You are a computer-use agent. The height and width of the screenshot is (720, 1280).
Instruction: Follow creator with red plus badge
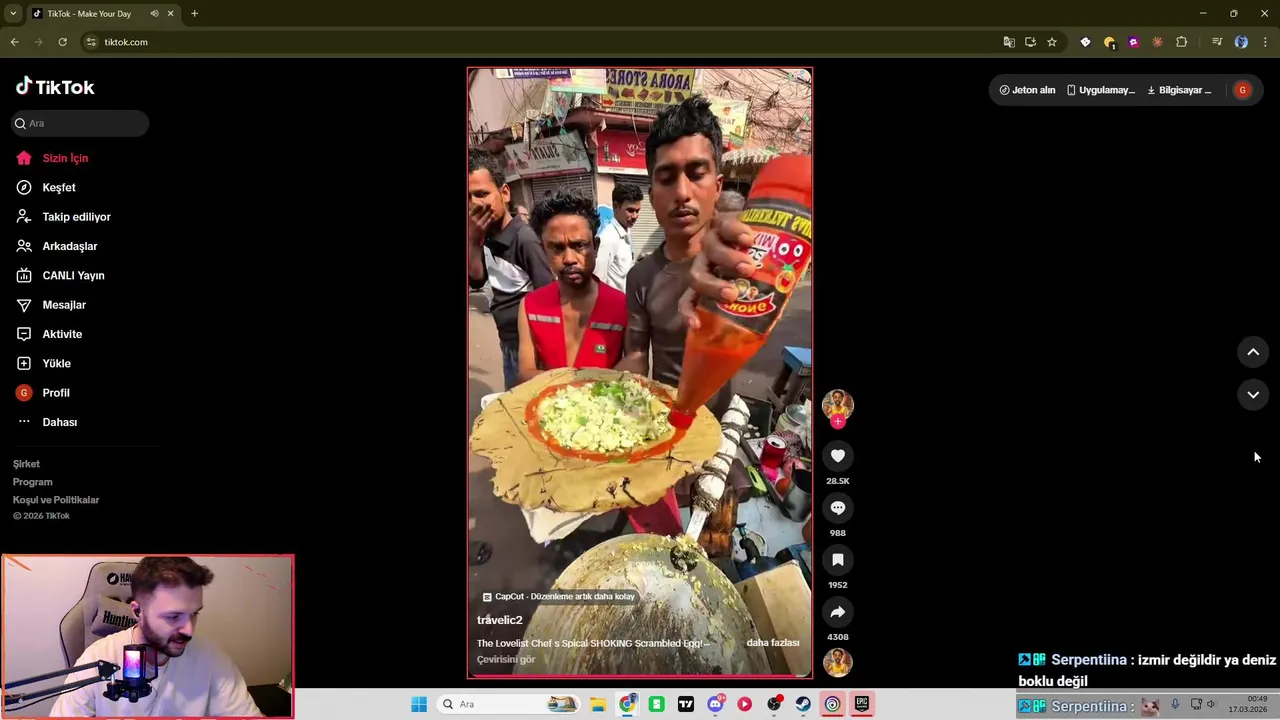(838, 422)
